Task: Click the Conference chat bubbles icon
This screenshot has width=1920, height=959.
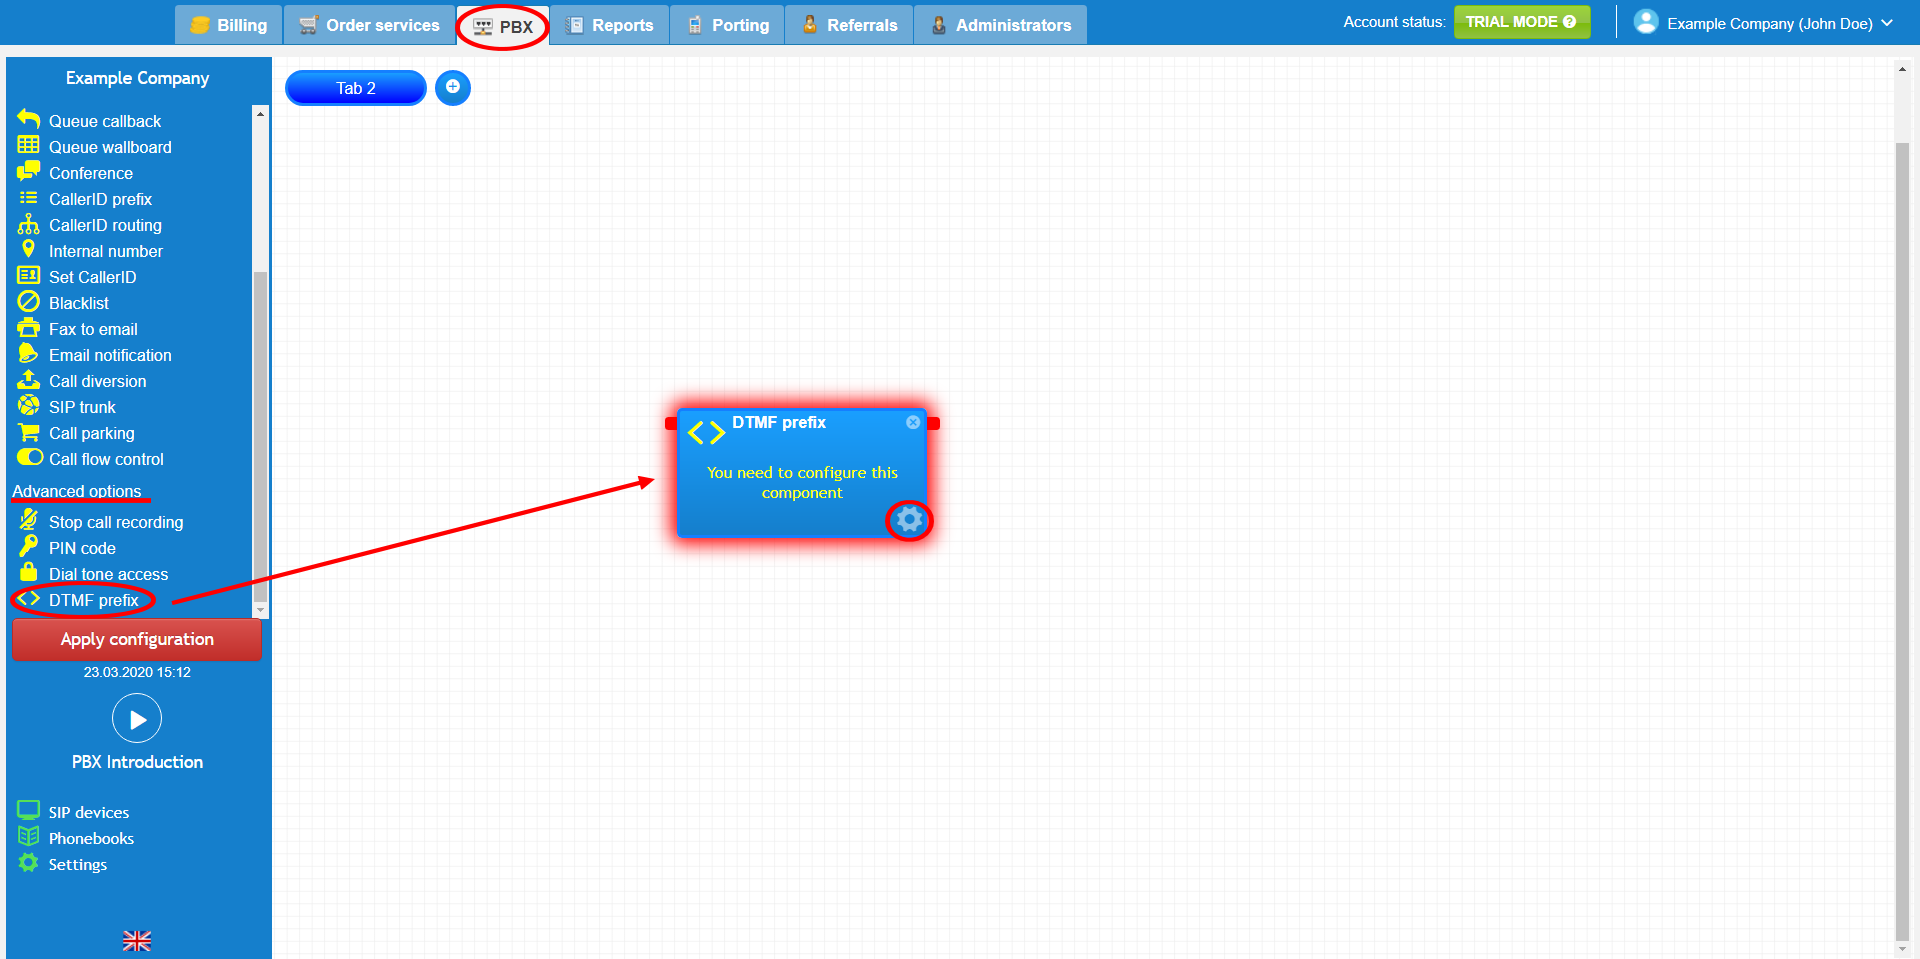Action: coord(28,172)
